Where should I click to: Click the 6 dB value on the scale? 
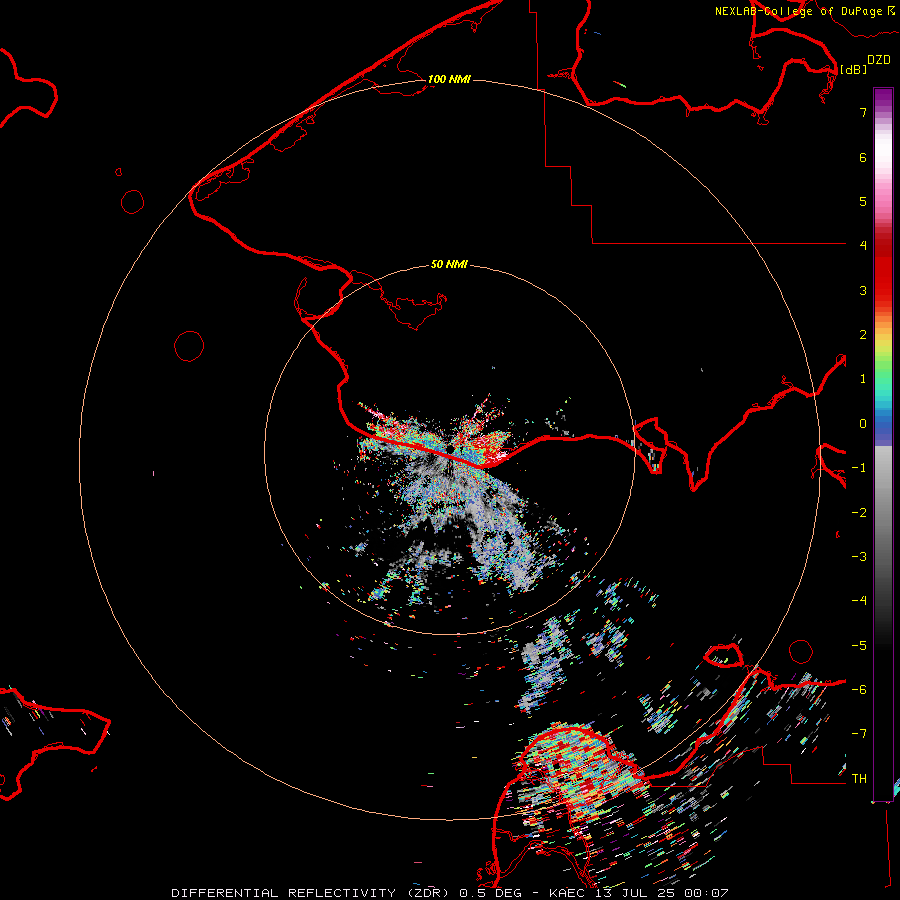click(863, 157)
